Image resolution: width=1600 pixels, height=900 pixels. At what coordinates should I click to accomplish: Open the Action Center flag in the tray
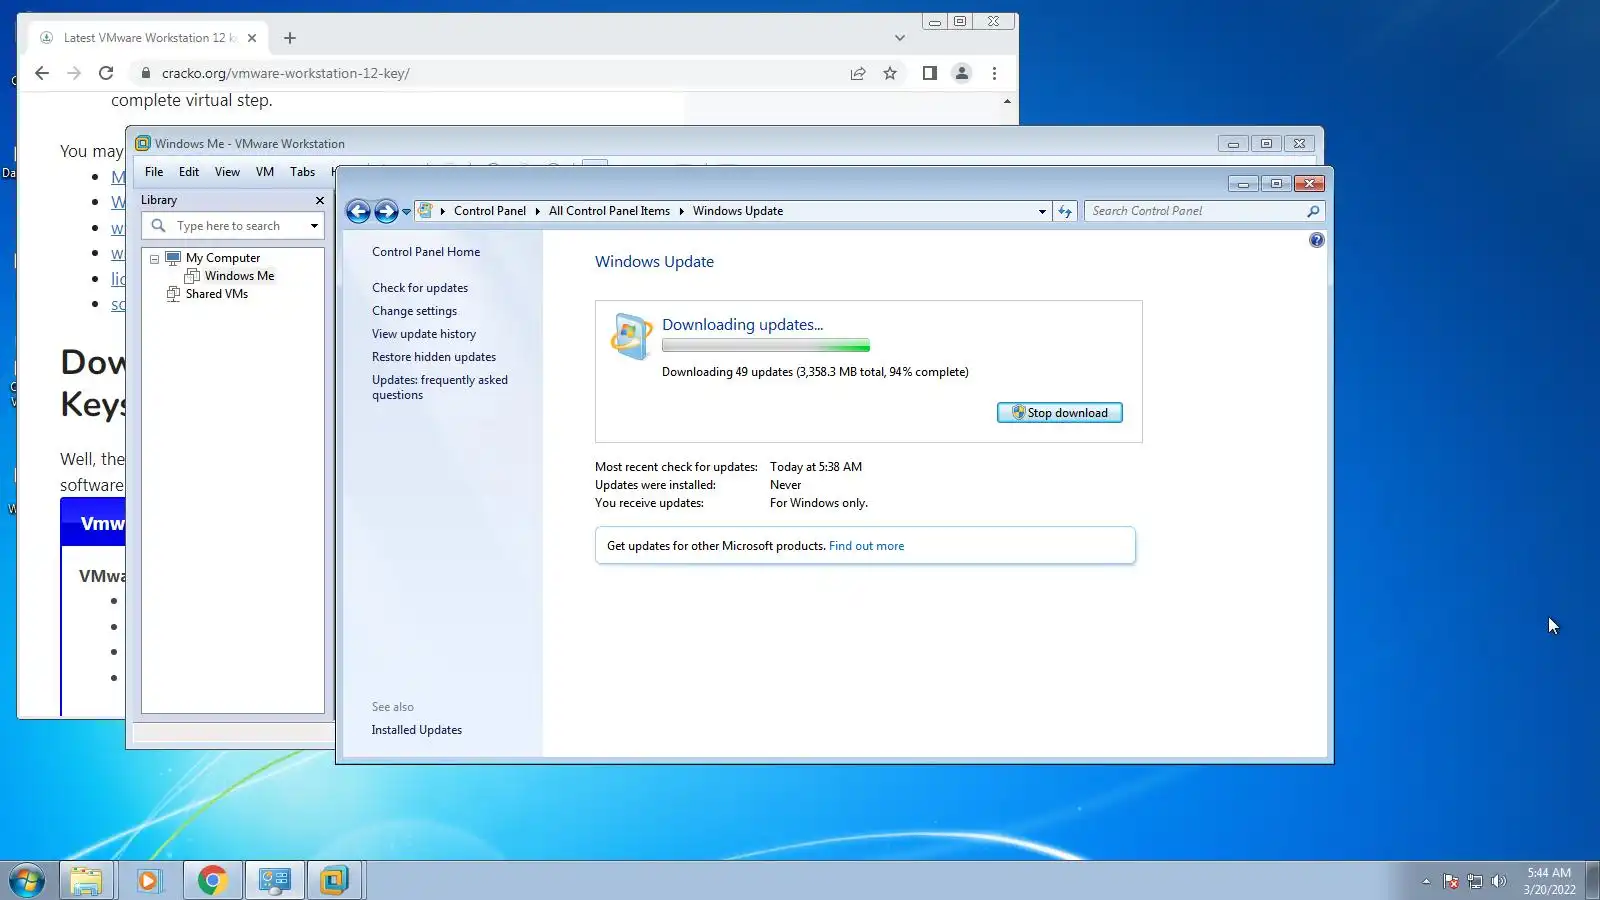pyautogui.click(x=1451, y=881)
